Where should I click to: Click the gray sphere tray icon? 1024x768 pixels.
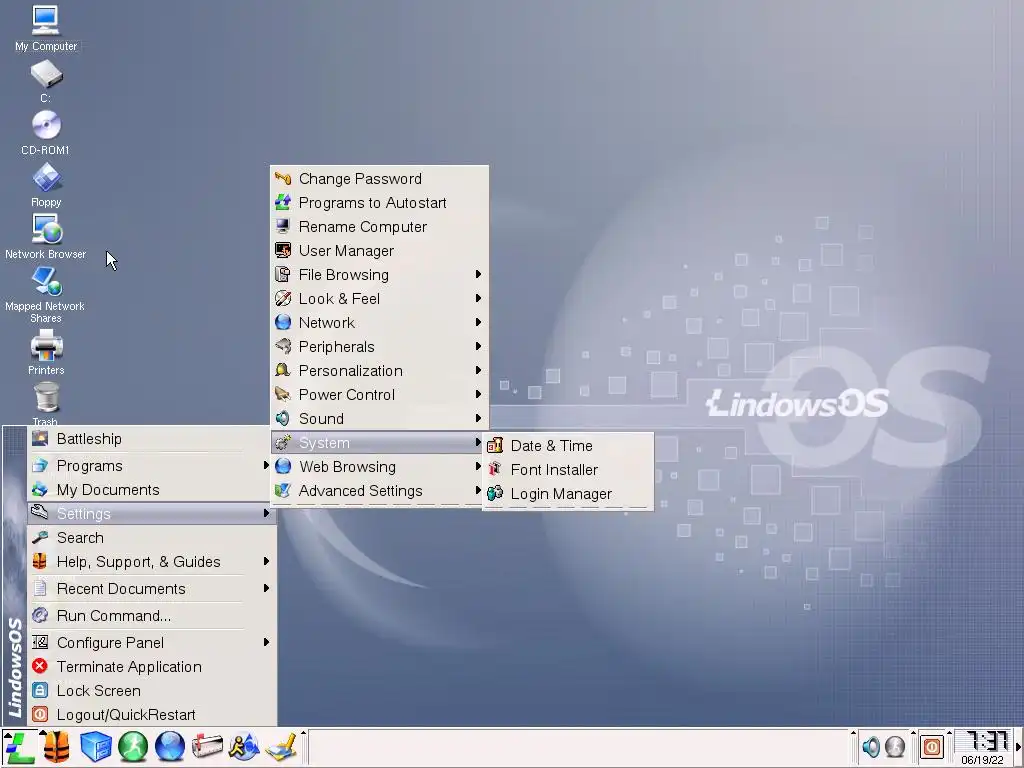(895, 746)
